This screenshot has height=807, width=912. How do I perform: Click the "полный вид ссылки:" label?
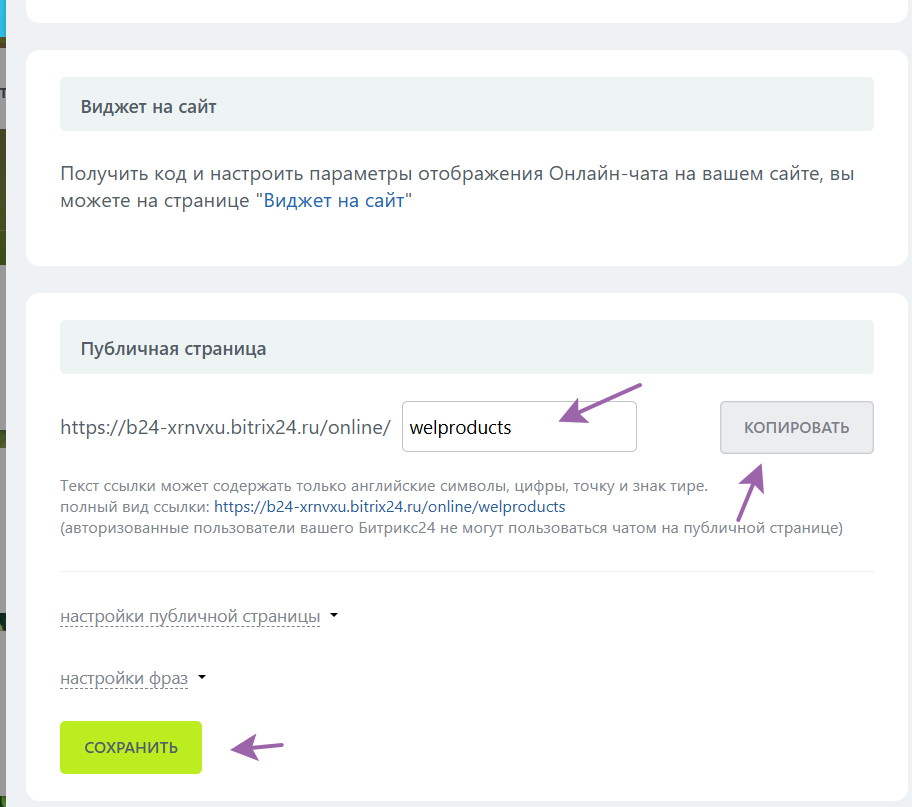(135, 506)
